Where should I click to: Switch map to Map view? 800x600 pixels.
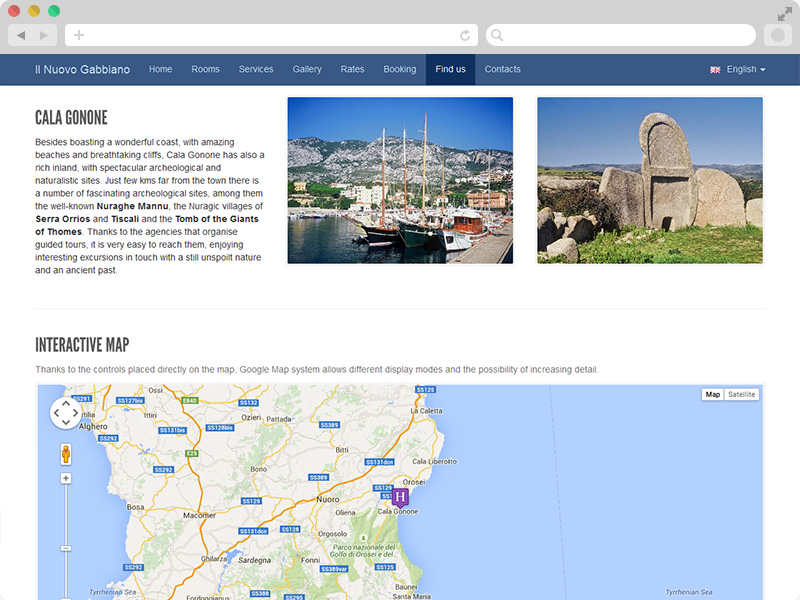point(713,394)
